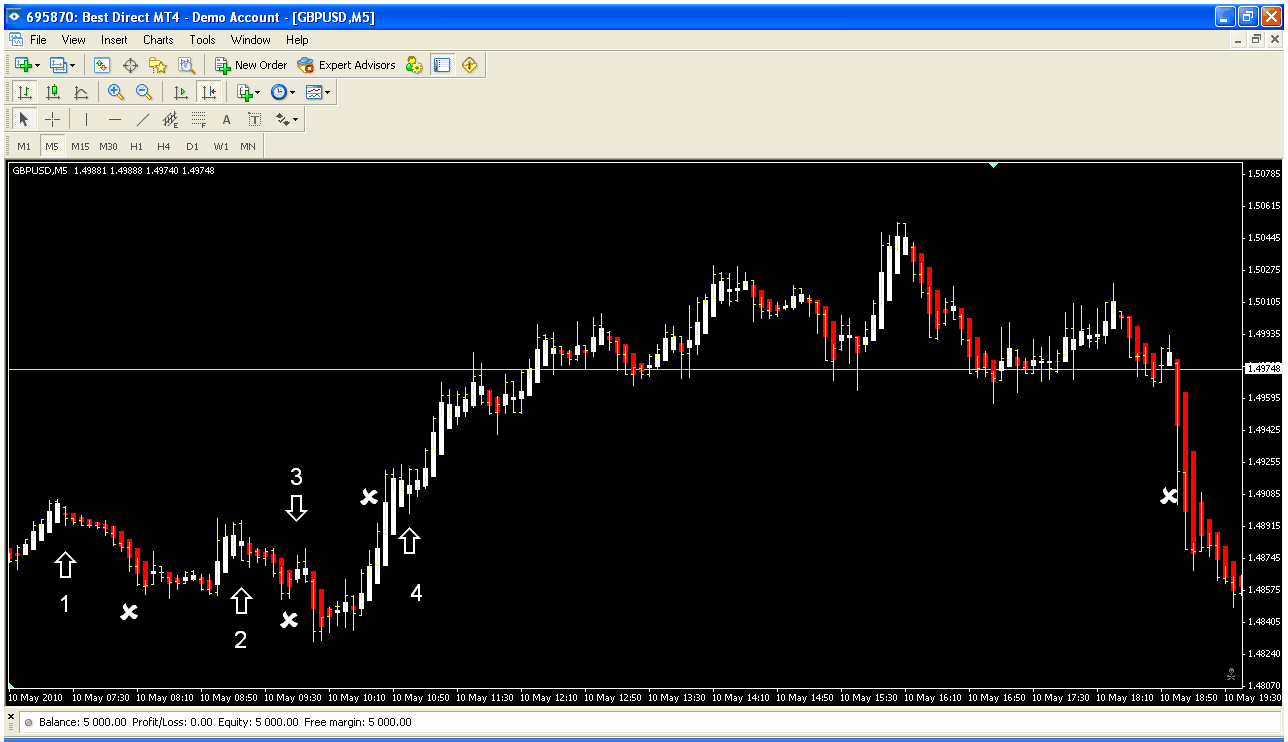Pick the Vertical Line drawing tool
The height and width of the screenshot is (742, 1288).
(x=87, y=120)
